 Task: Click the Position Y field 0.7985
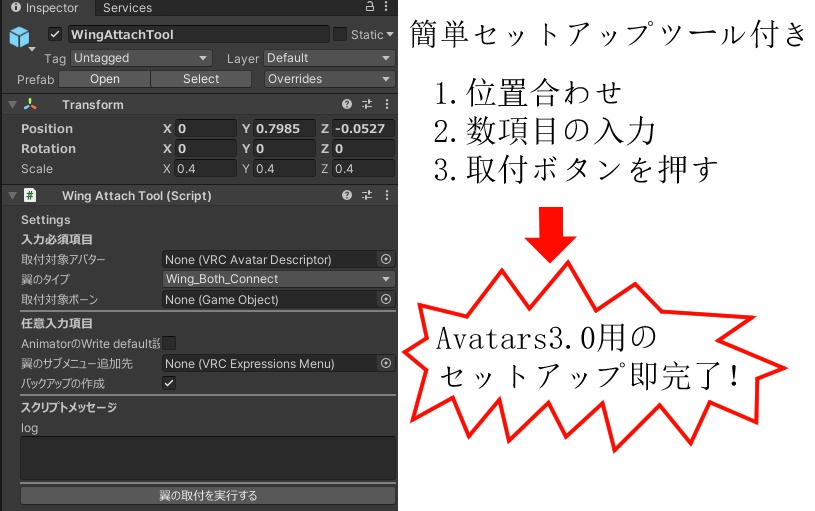284,128
